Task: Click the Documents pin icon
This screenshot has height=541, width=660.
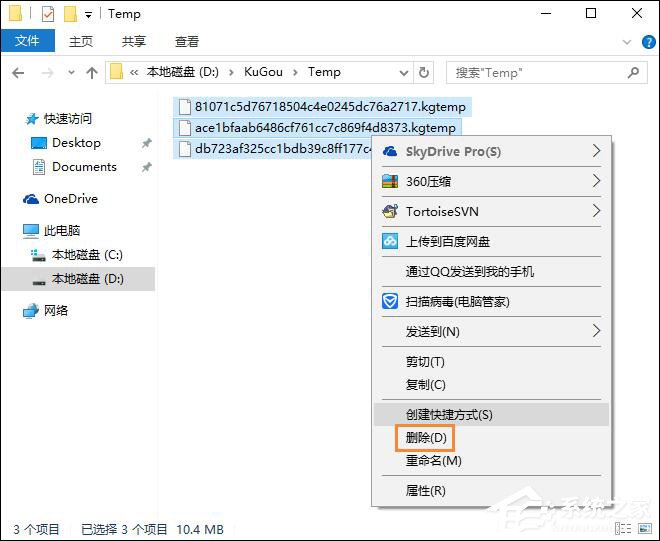Action: point(146,167)
